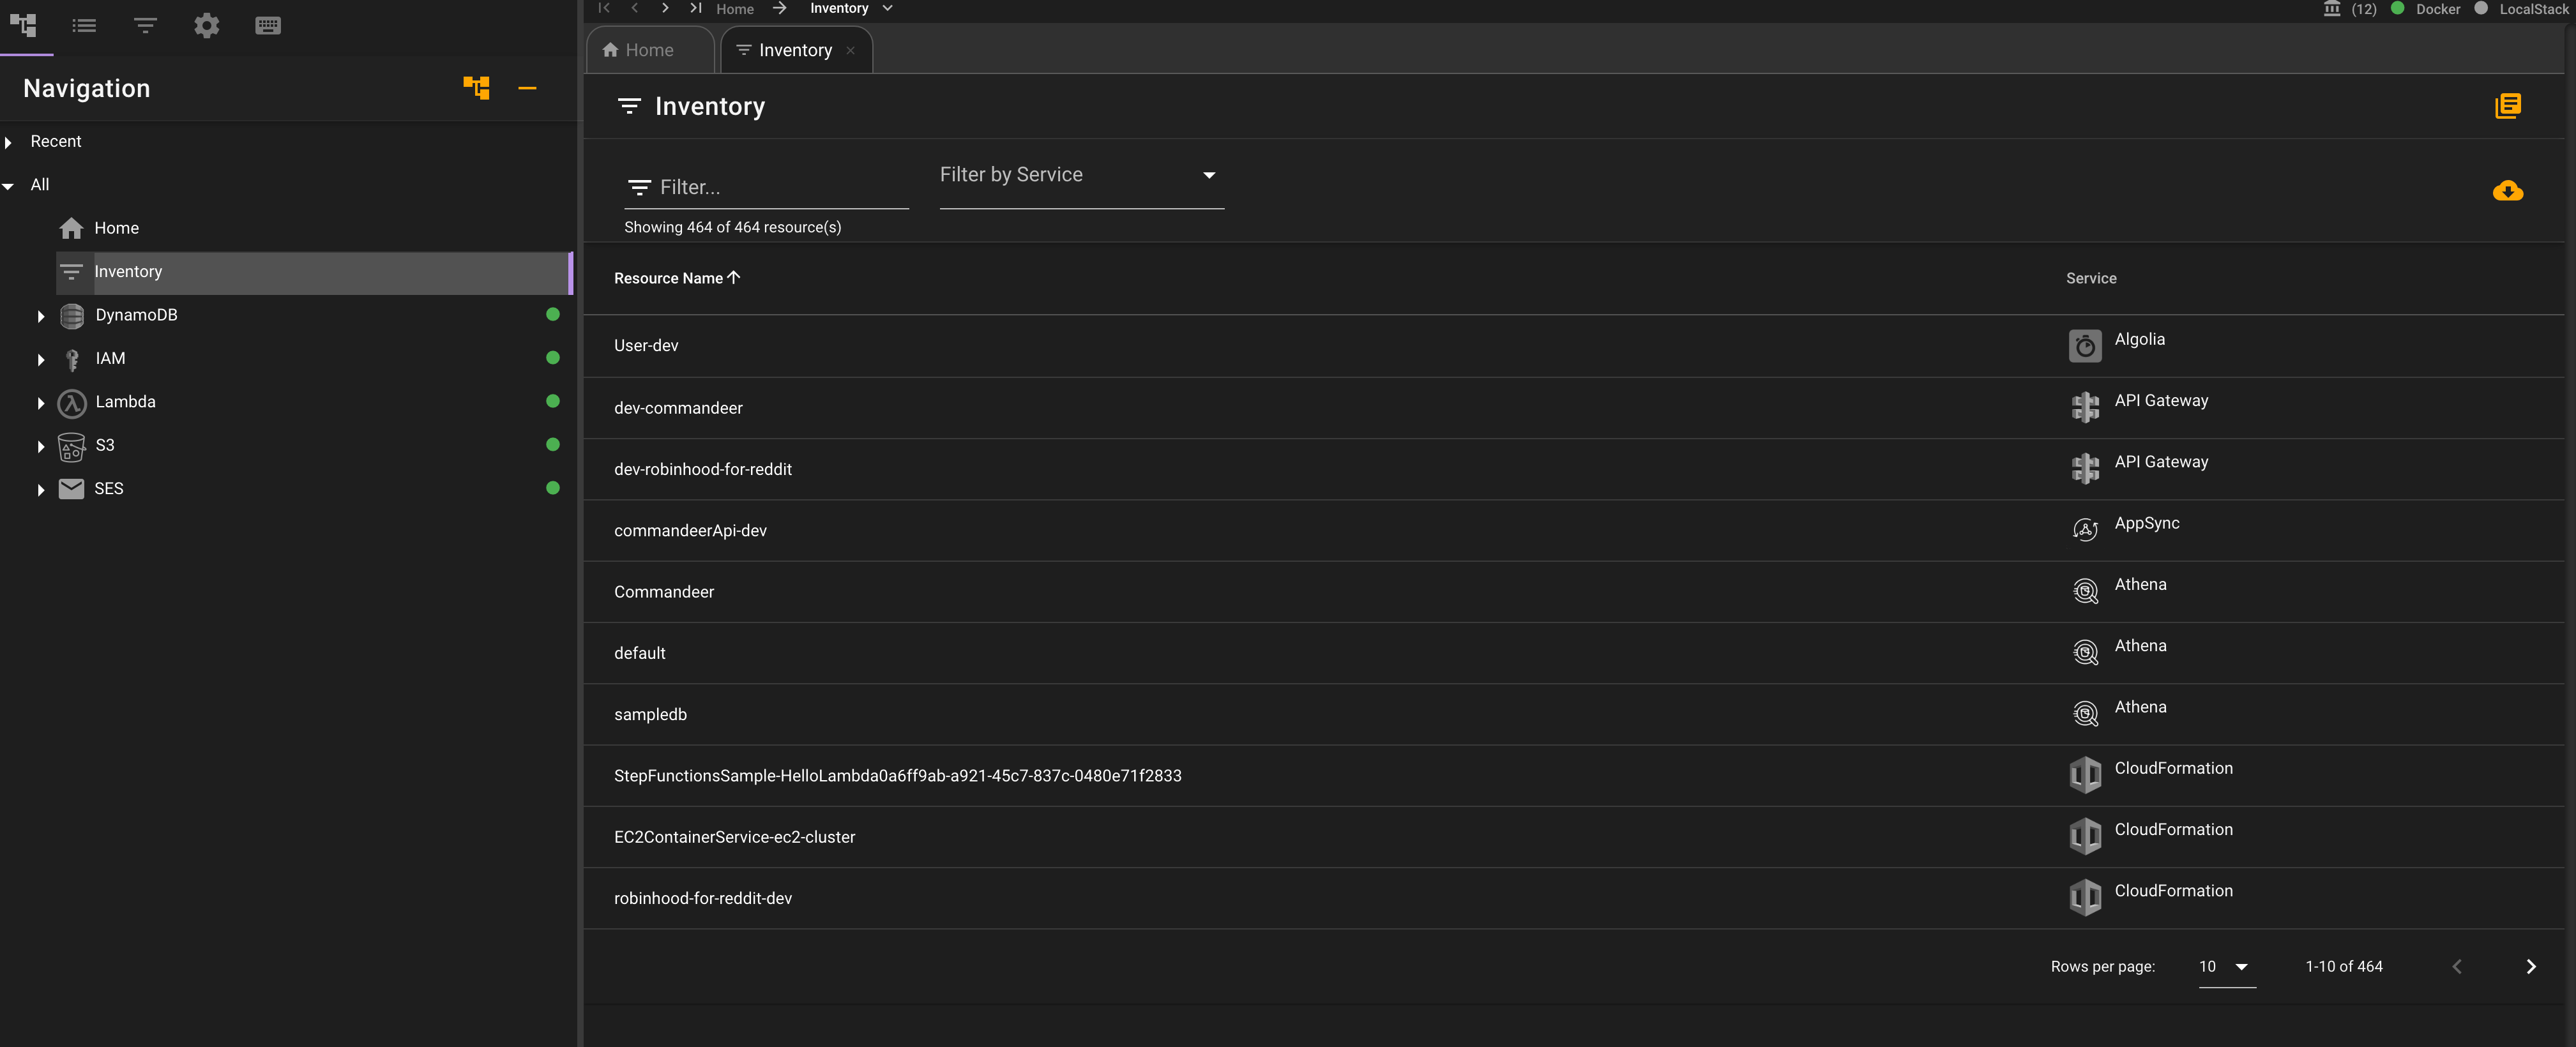Screen dimensions: 2576x1047
Task: Toggle the Docker status indicator
Action: [x=2397, y=8]
